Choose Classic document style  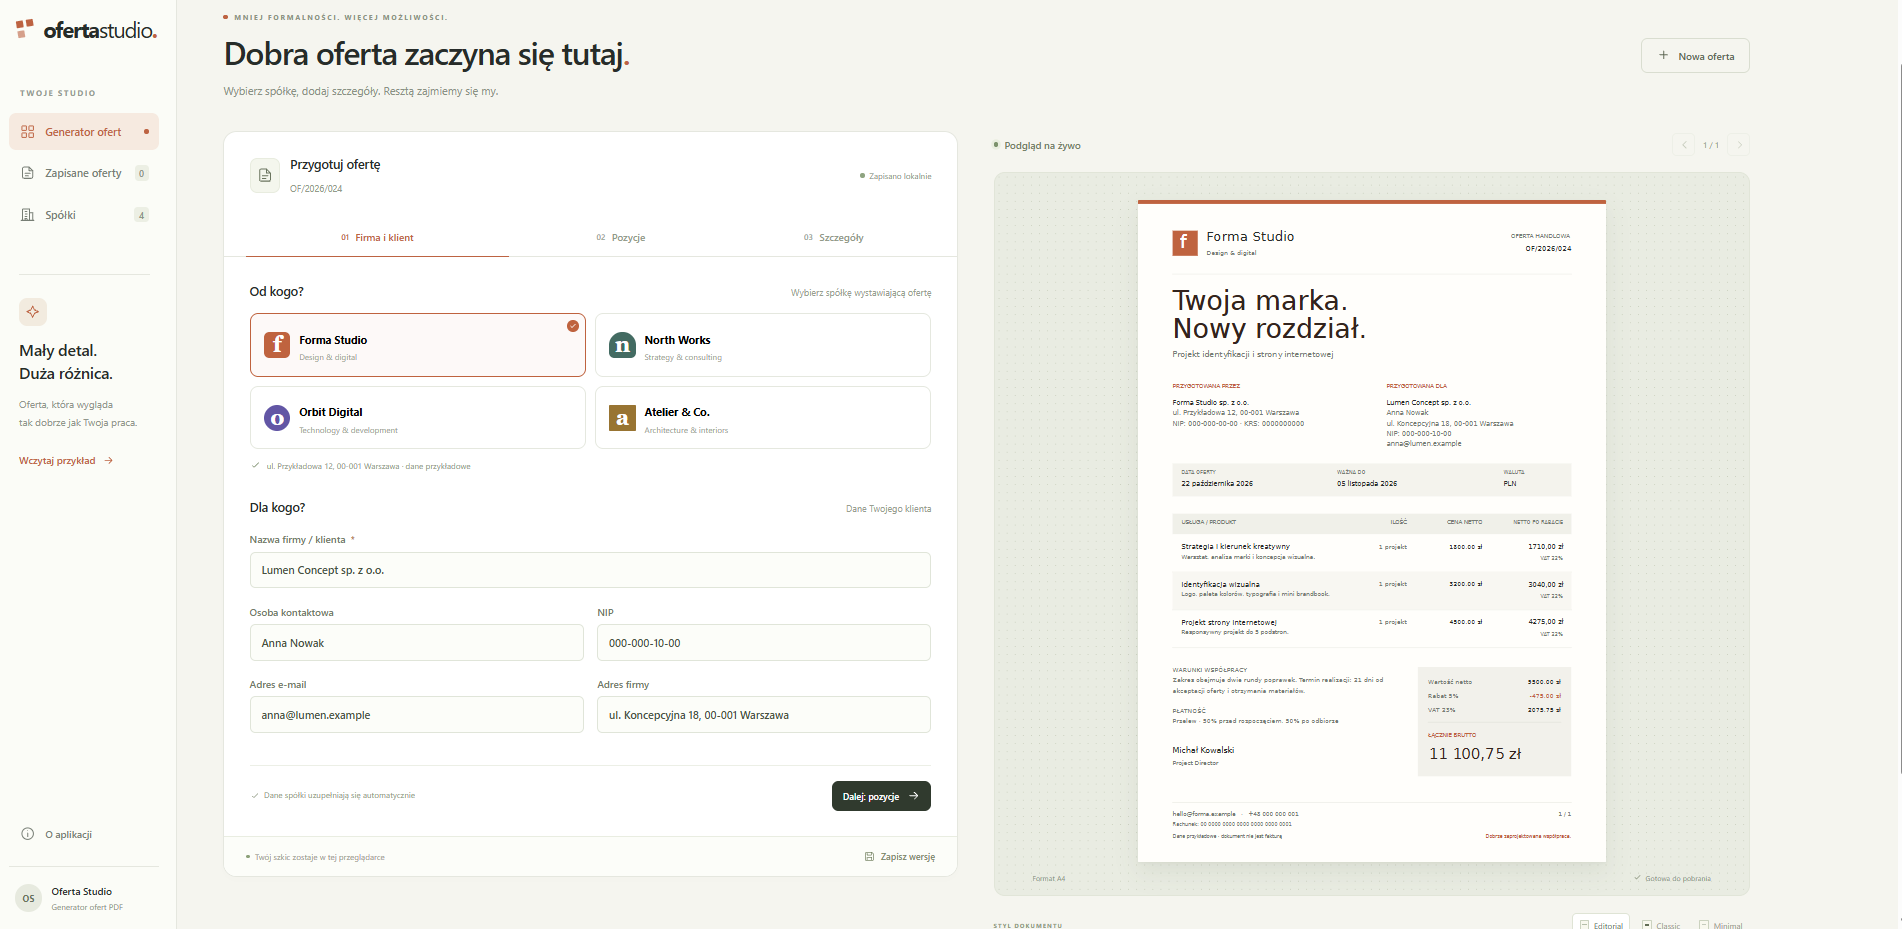tap(1661, 925)
